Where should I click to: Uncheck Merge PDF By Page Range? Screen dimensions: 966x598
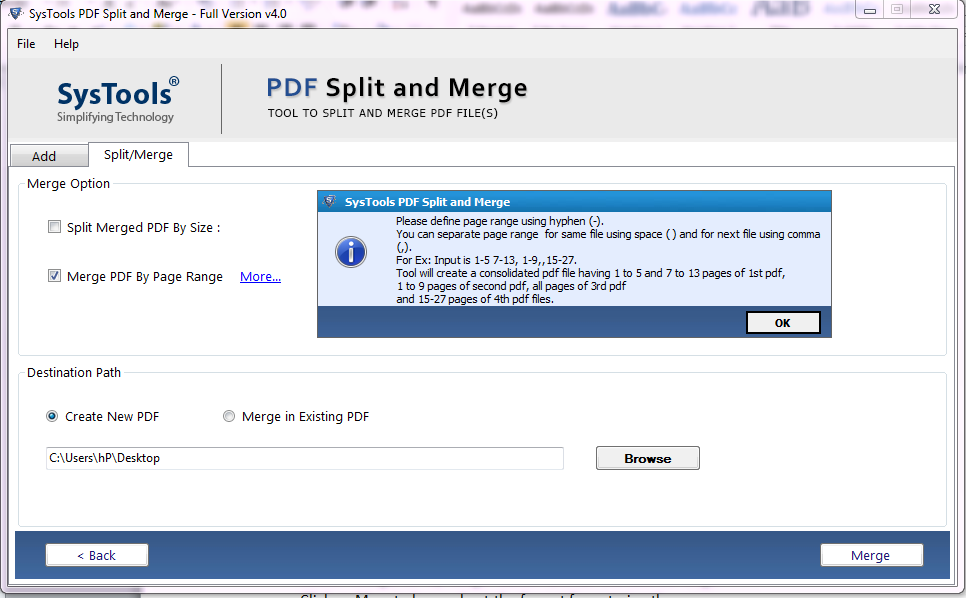point(55,275)
